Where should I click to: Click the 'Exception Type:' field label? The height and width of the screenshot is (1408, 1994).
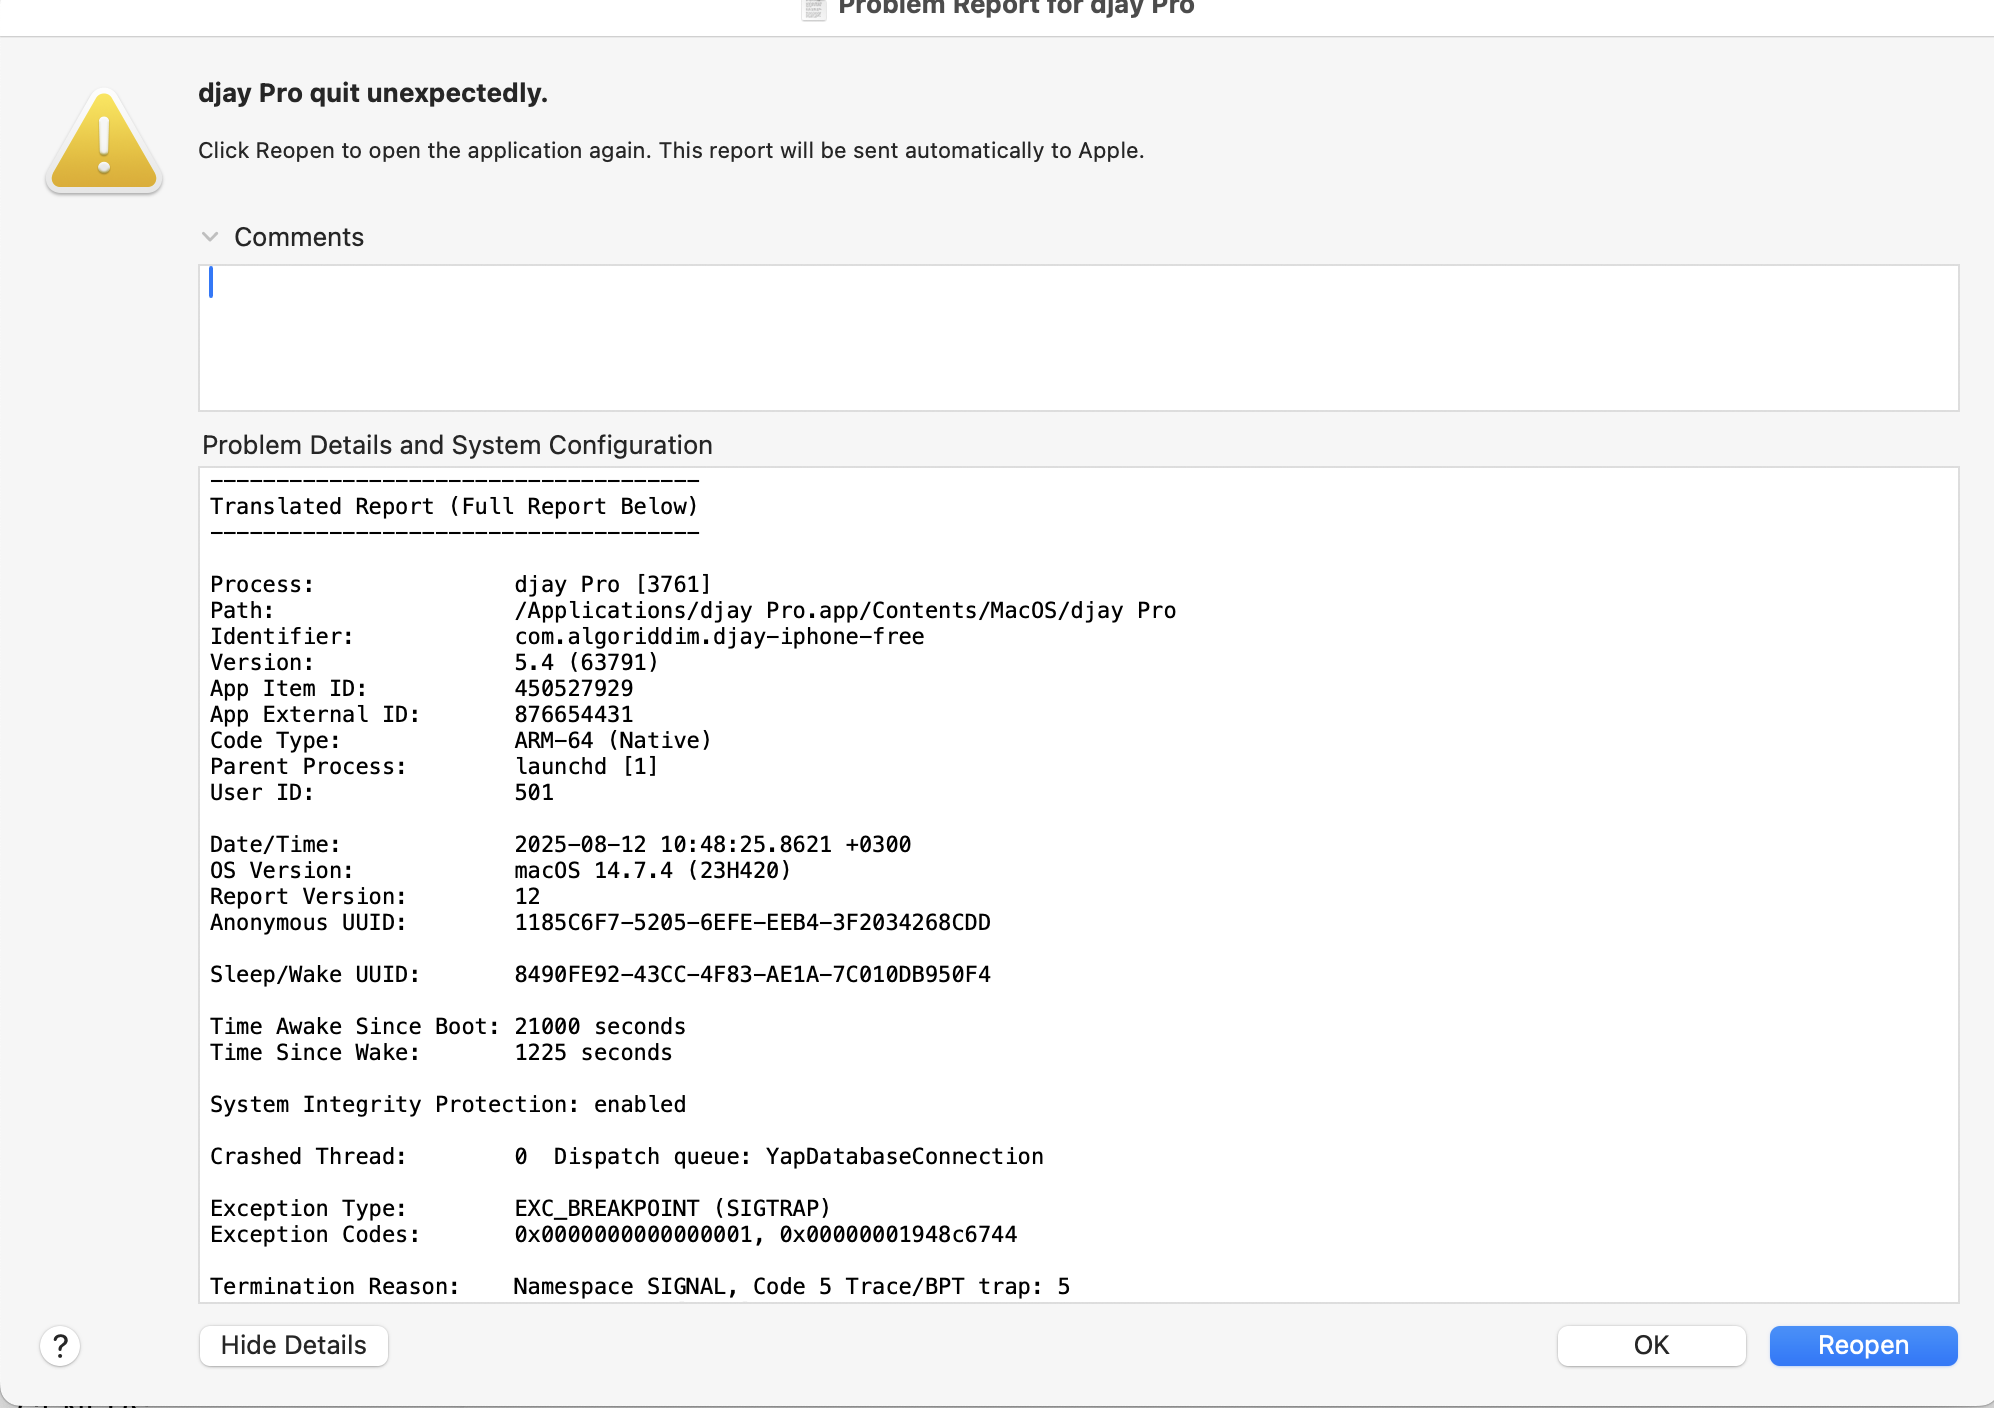(x=308, y=1208)
